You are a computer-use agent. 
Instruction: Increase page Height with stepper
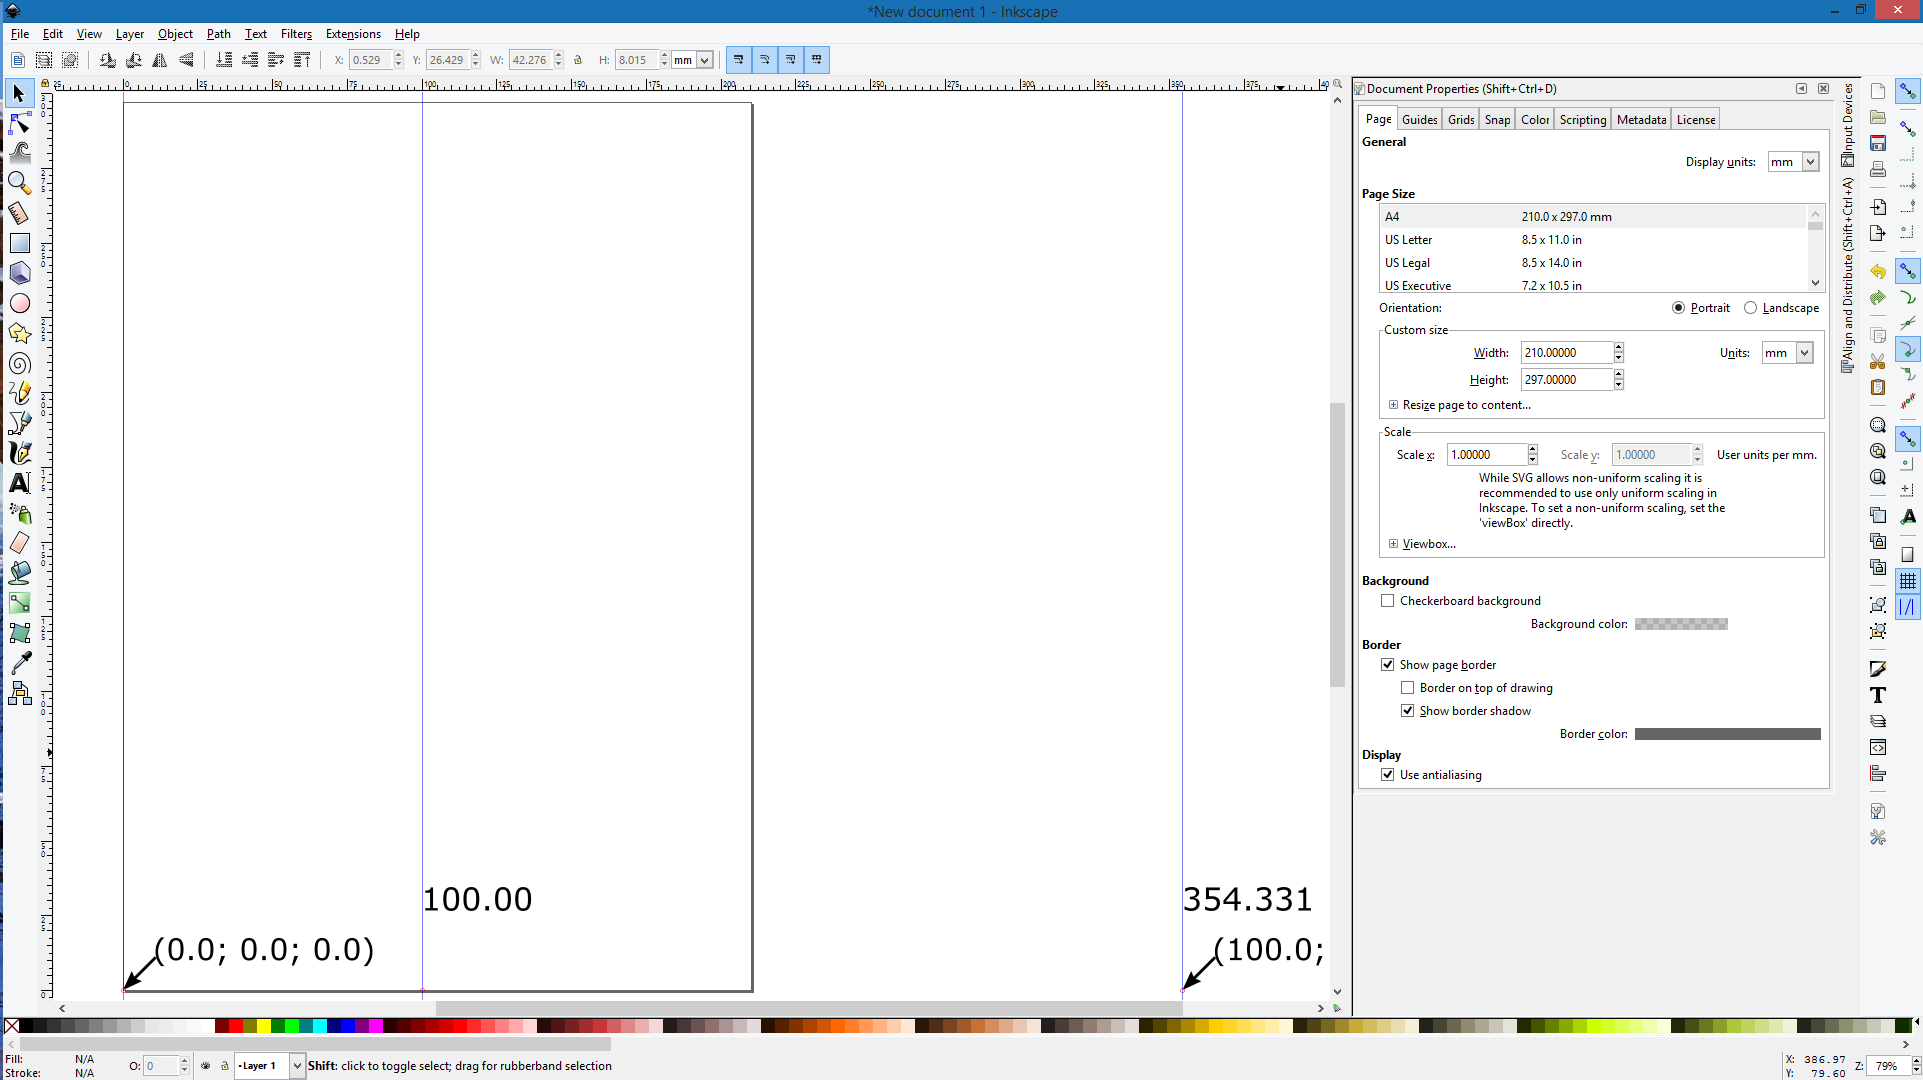[1618, 375]
